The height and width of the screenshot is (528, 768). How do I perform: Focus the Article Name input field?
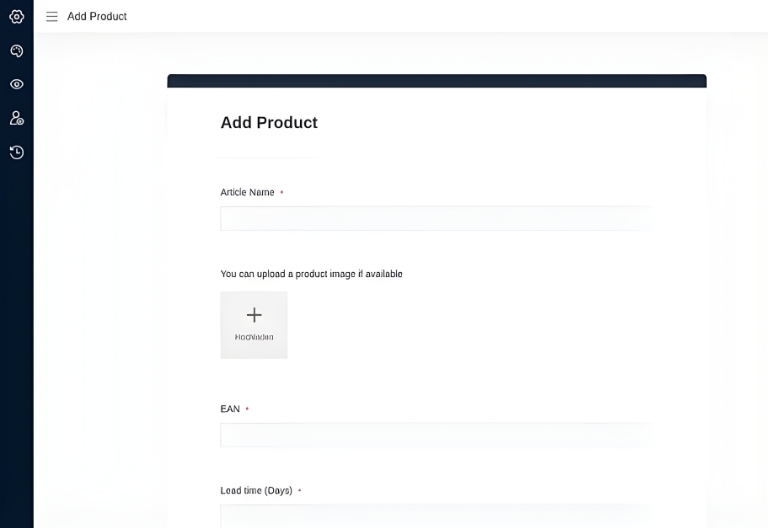tap(435, 218)
